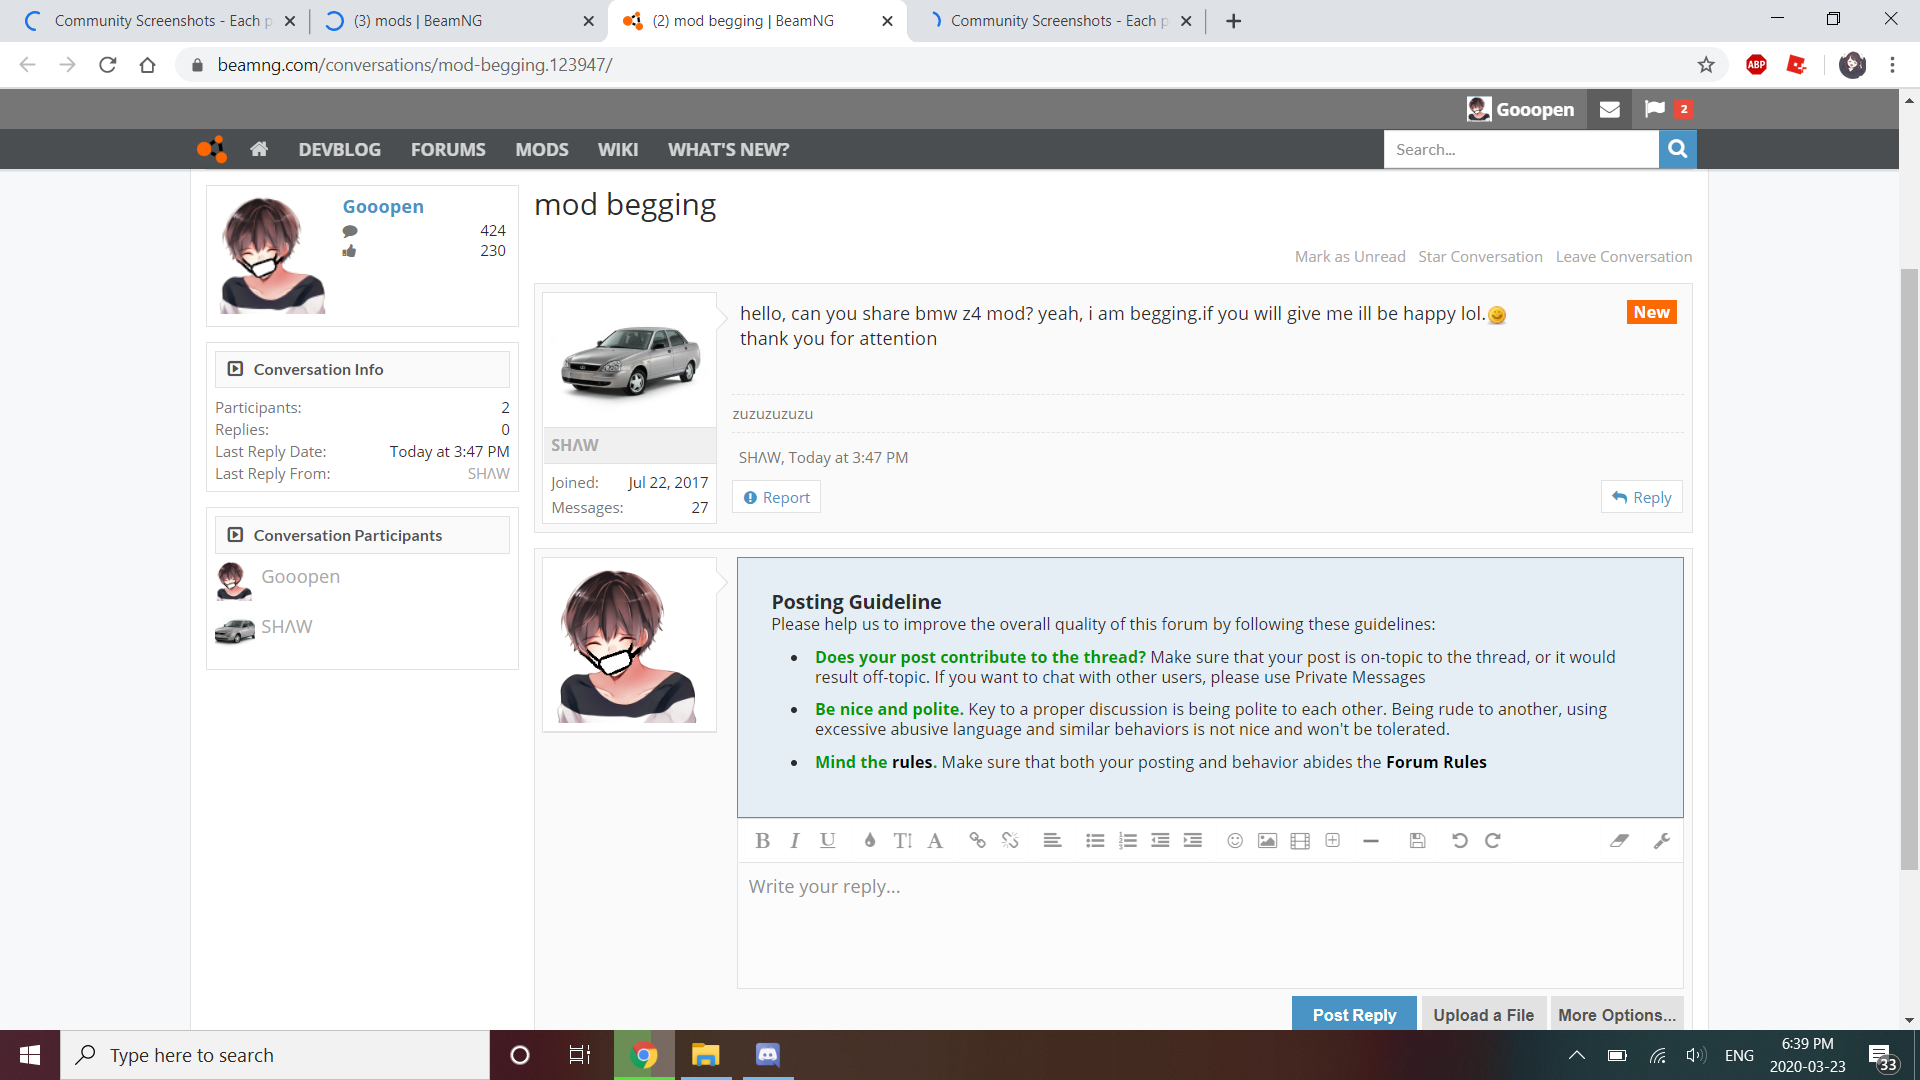Open SHAW in Conversation Participants list

[286, 627]
